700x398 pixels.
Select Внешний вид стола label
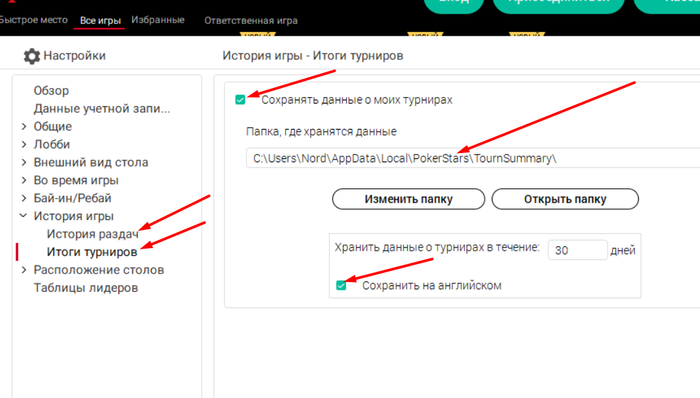(x=91, y=162)
